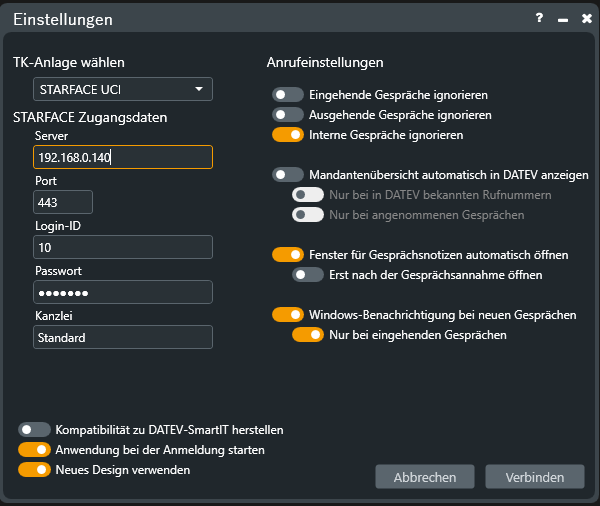Image resolution: width=600 pixels, height=506 pixels.
Task: Close the Einstellungen dialog
Action: pos(584,19)
